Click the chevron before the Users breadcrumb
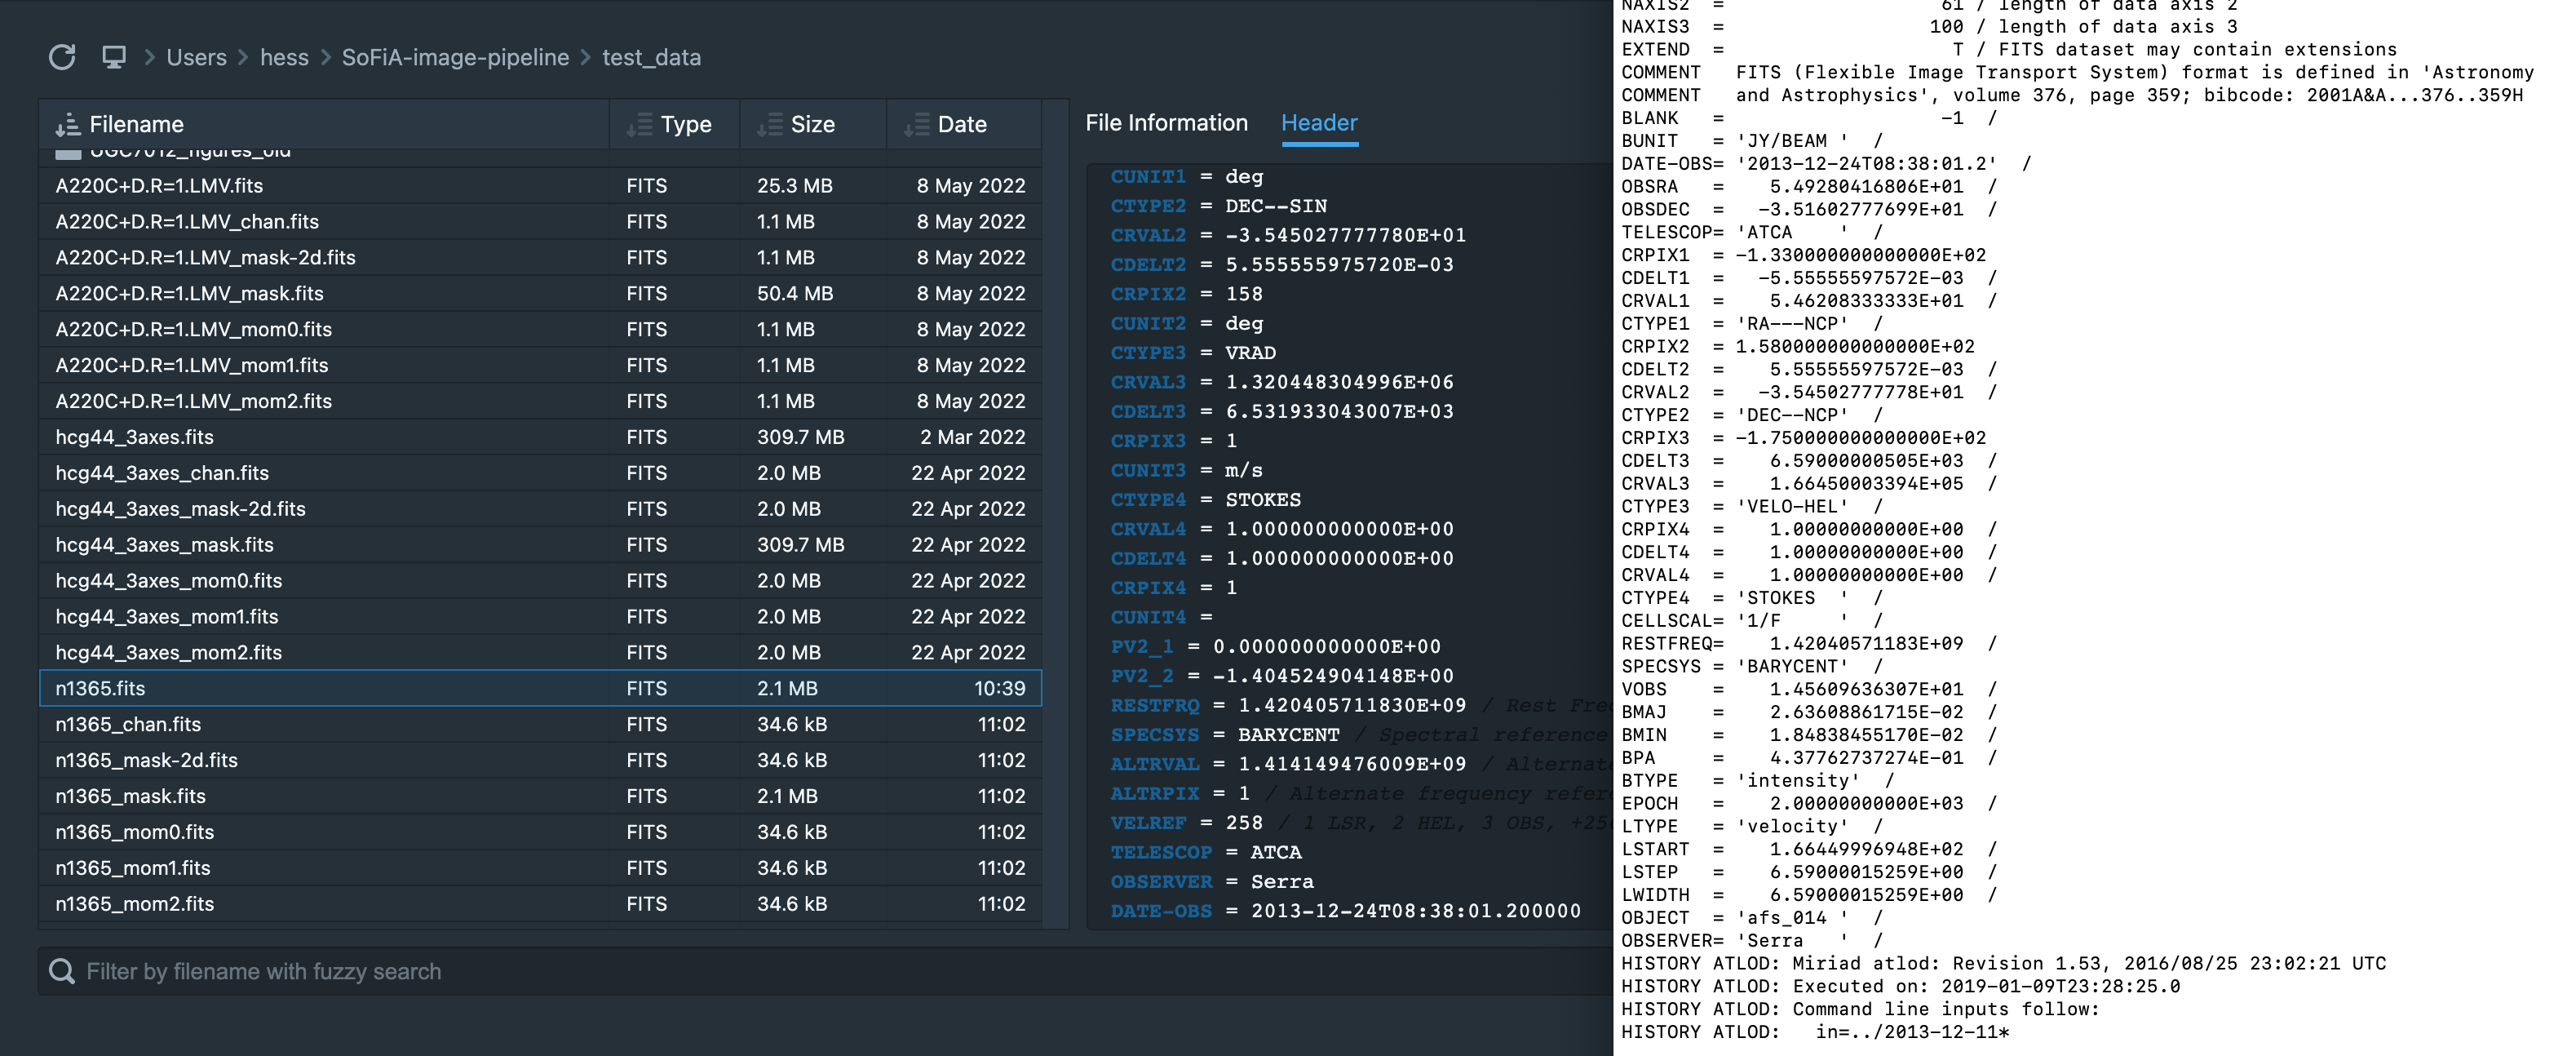This screenshot has height=1056, width=2576. pos(148,58)
